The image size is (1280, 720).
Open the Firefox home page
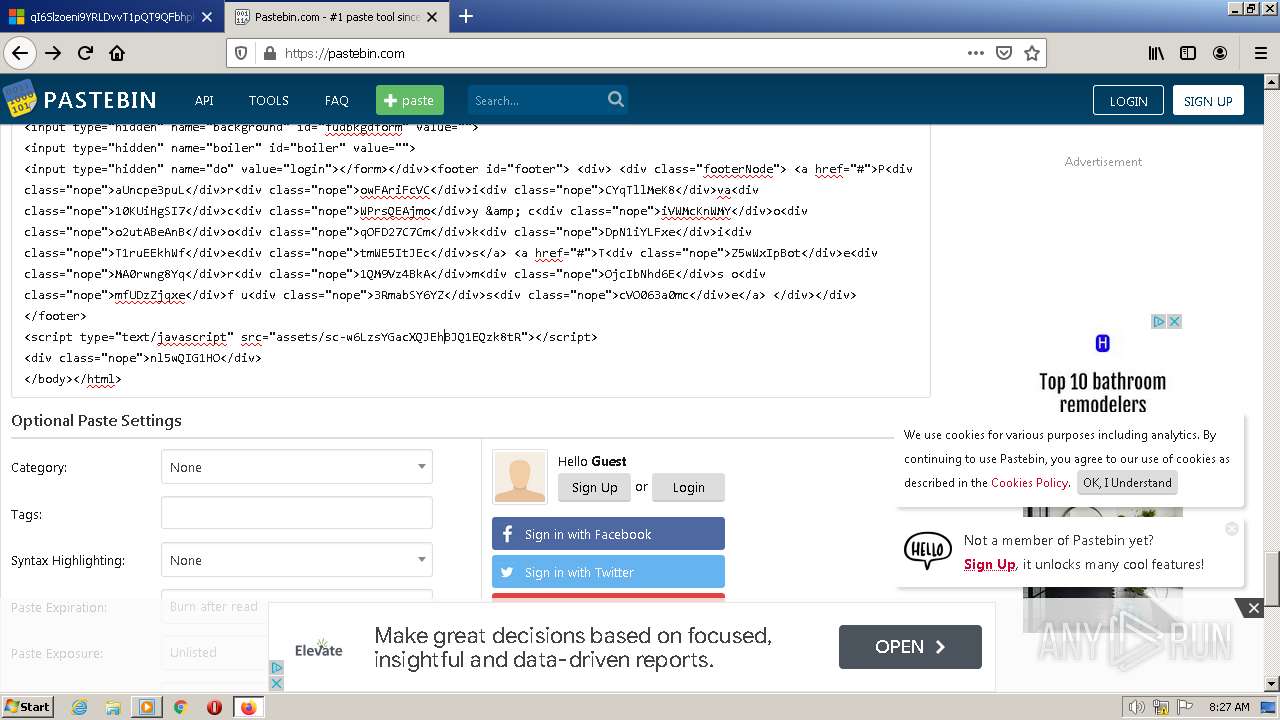coord(117,53)
